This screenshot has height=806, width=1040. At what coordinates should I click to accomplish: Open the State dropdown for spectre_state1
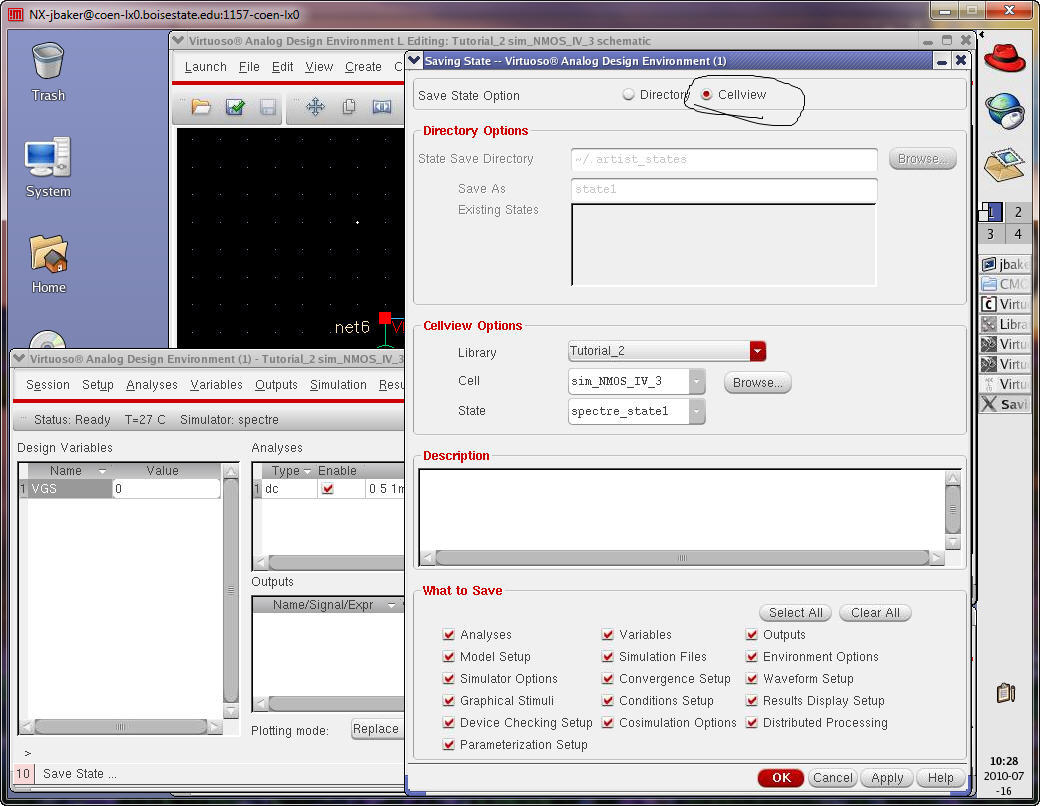(x=696, y=411)
